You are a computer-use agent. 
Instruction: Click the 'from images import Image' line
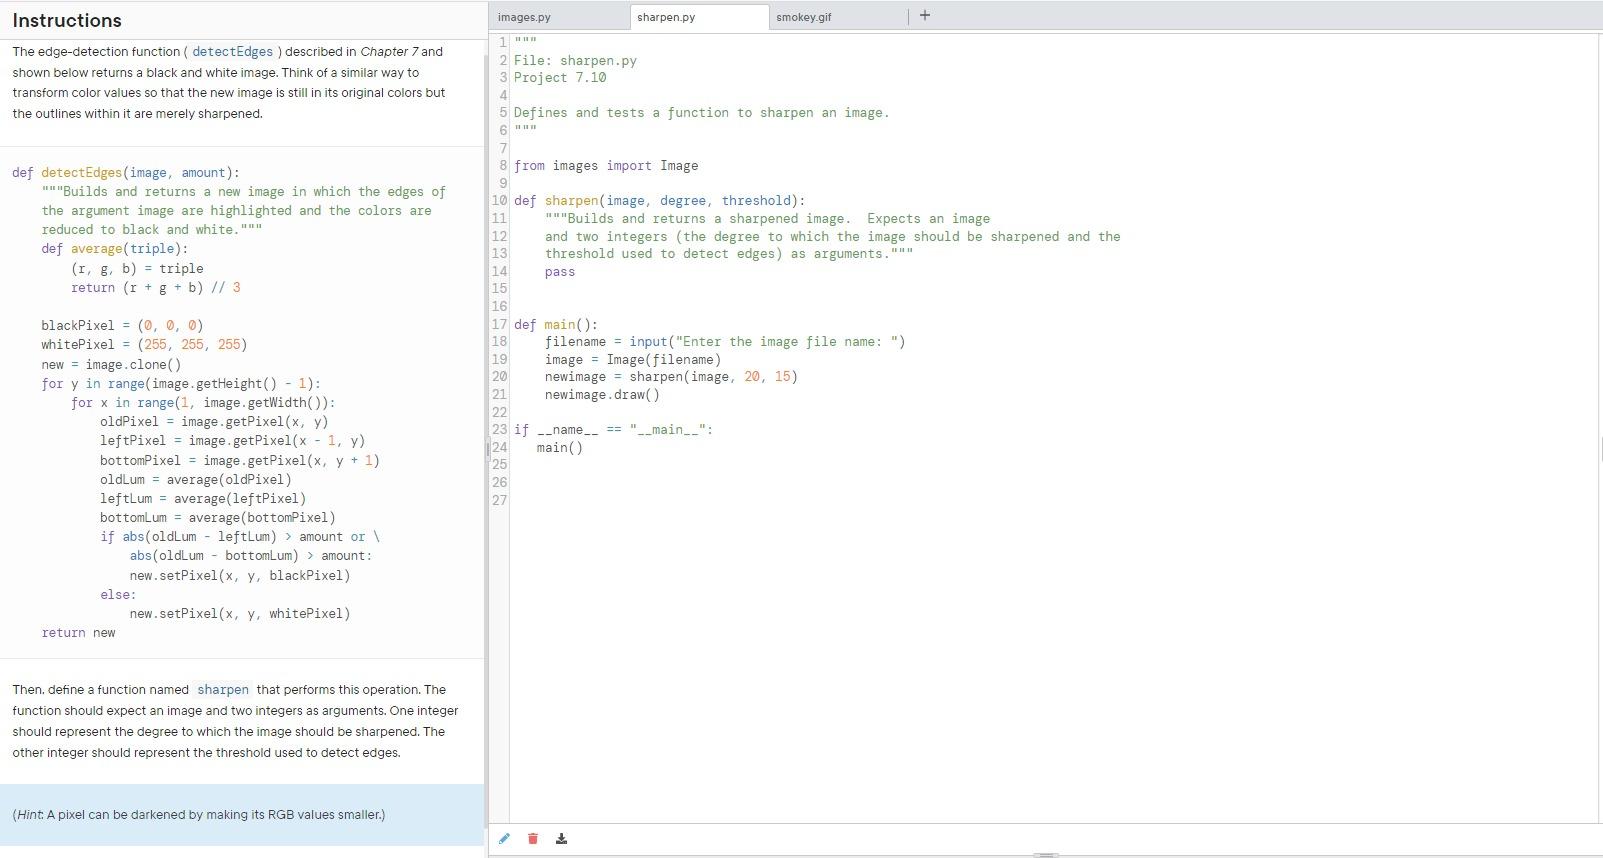tap(606, 166)
